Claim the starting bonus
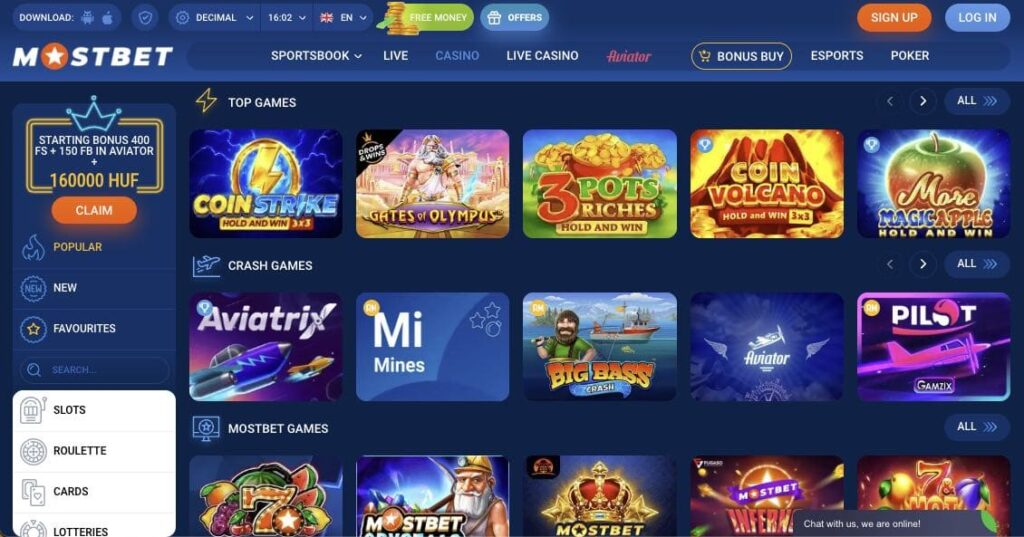1024x537 pixels. (x=94, y=210)
